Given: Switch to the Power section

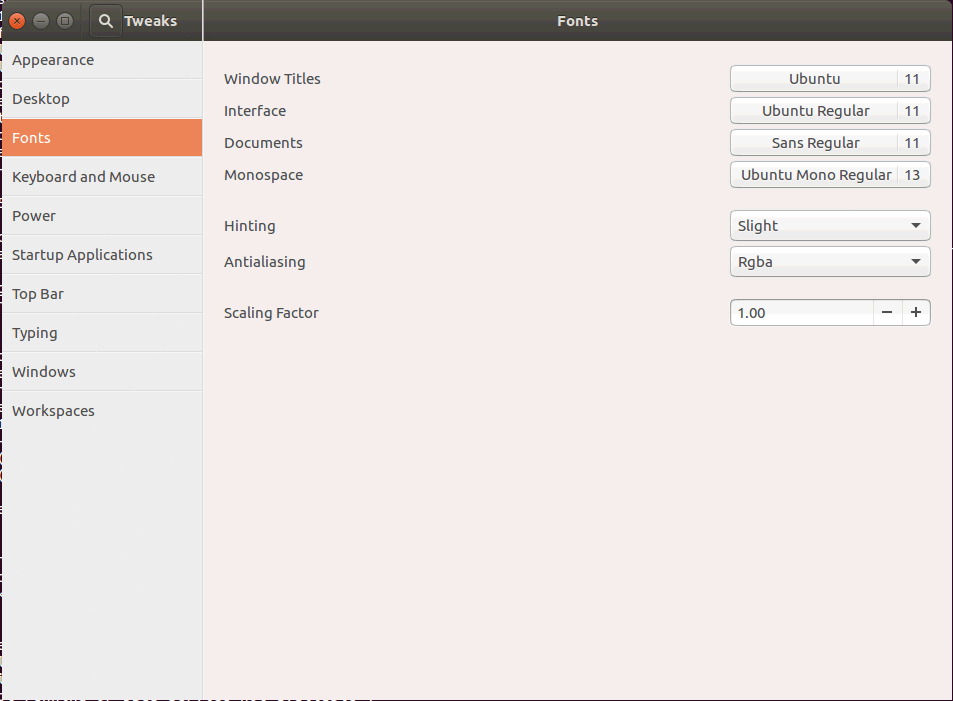Looking at the screenshot, I should pos(102,215).
